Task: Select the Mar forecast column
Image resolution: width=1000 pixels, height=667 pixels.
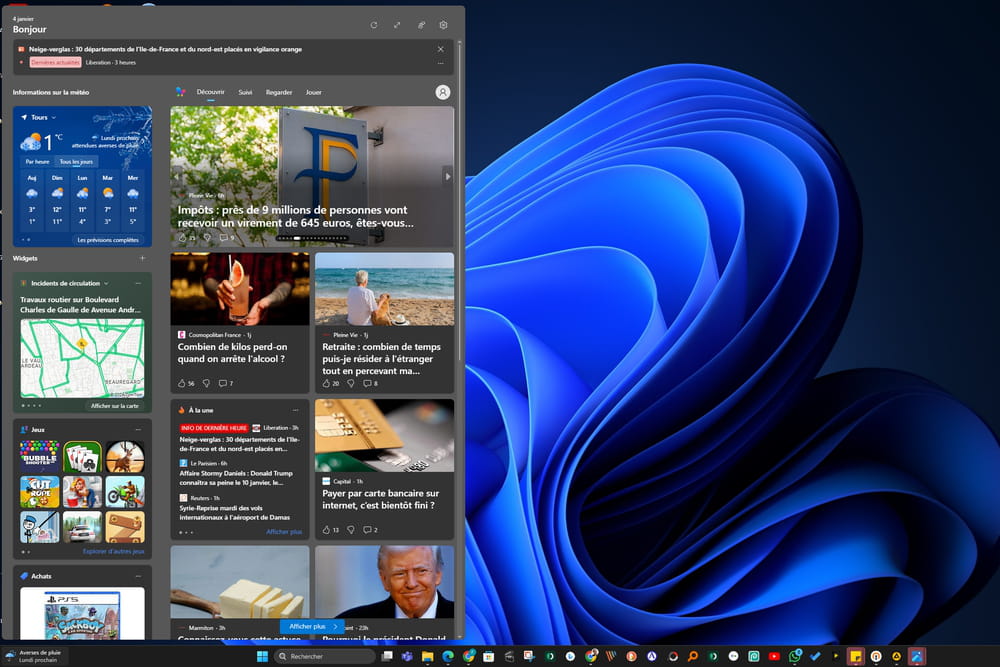Action: point(108,200)
